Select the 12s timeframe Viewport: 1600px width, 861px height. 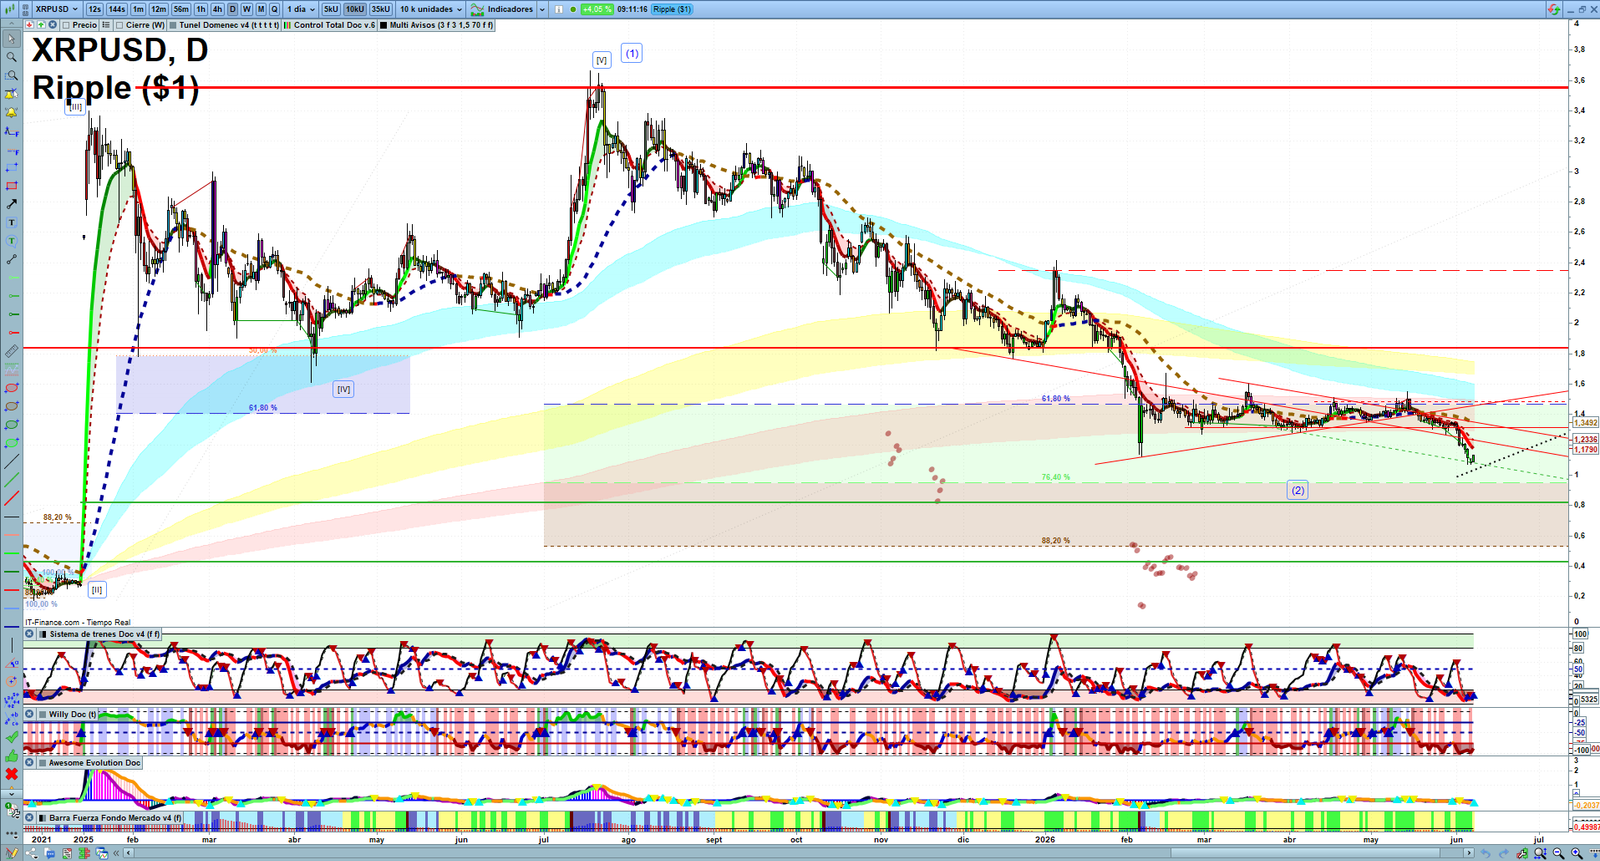(x=94, y=9)
